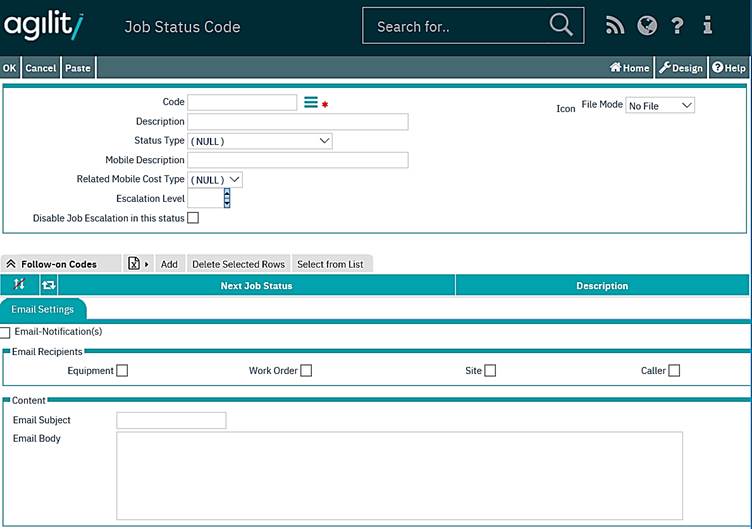Screen dimensions: 752x529
Task: Check the Work Order recipient box
Action: tap(306, 371)
